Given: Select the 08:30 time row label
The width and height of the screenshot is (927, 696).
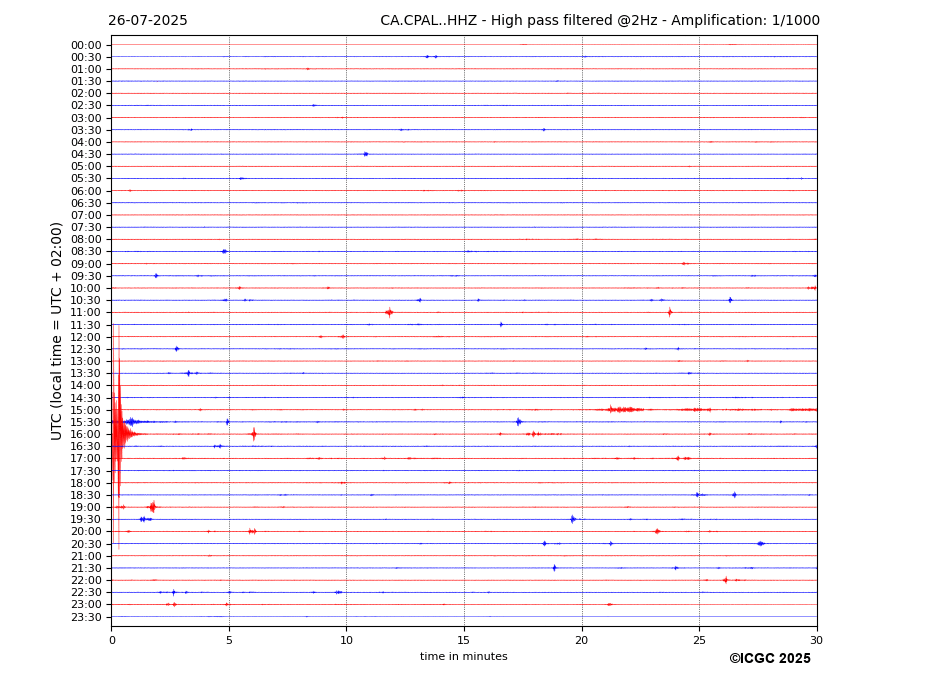Looking at the screenshot, I should click(86, 252).
